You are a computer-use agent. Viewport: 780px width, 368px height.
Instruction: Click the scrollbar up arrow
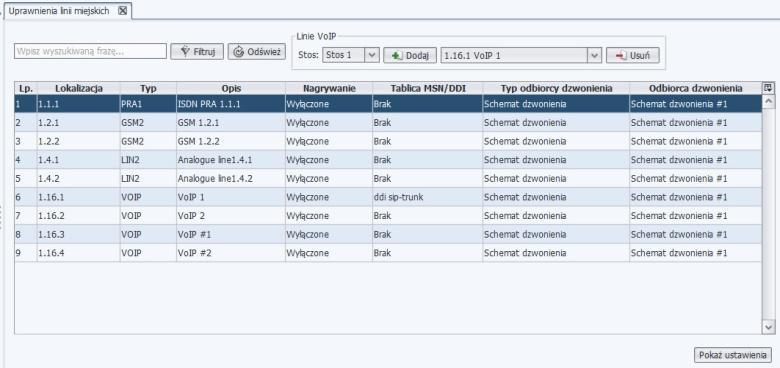[768, 102]
